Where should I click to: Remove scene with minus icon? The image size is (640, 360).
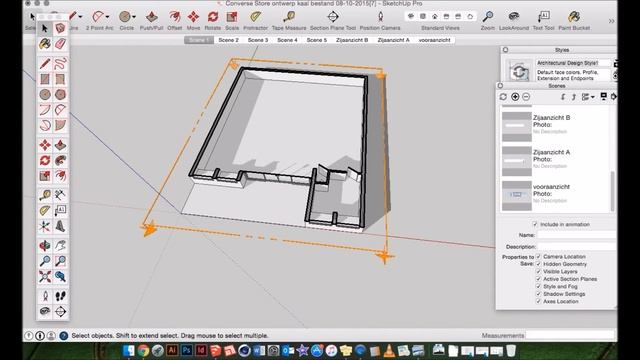(x=526, y=97)
